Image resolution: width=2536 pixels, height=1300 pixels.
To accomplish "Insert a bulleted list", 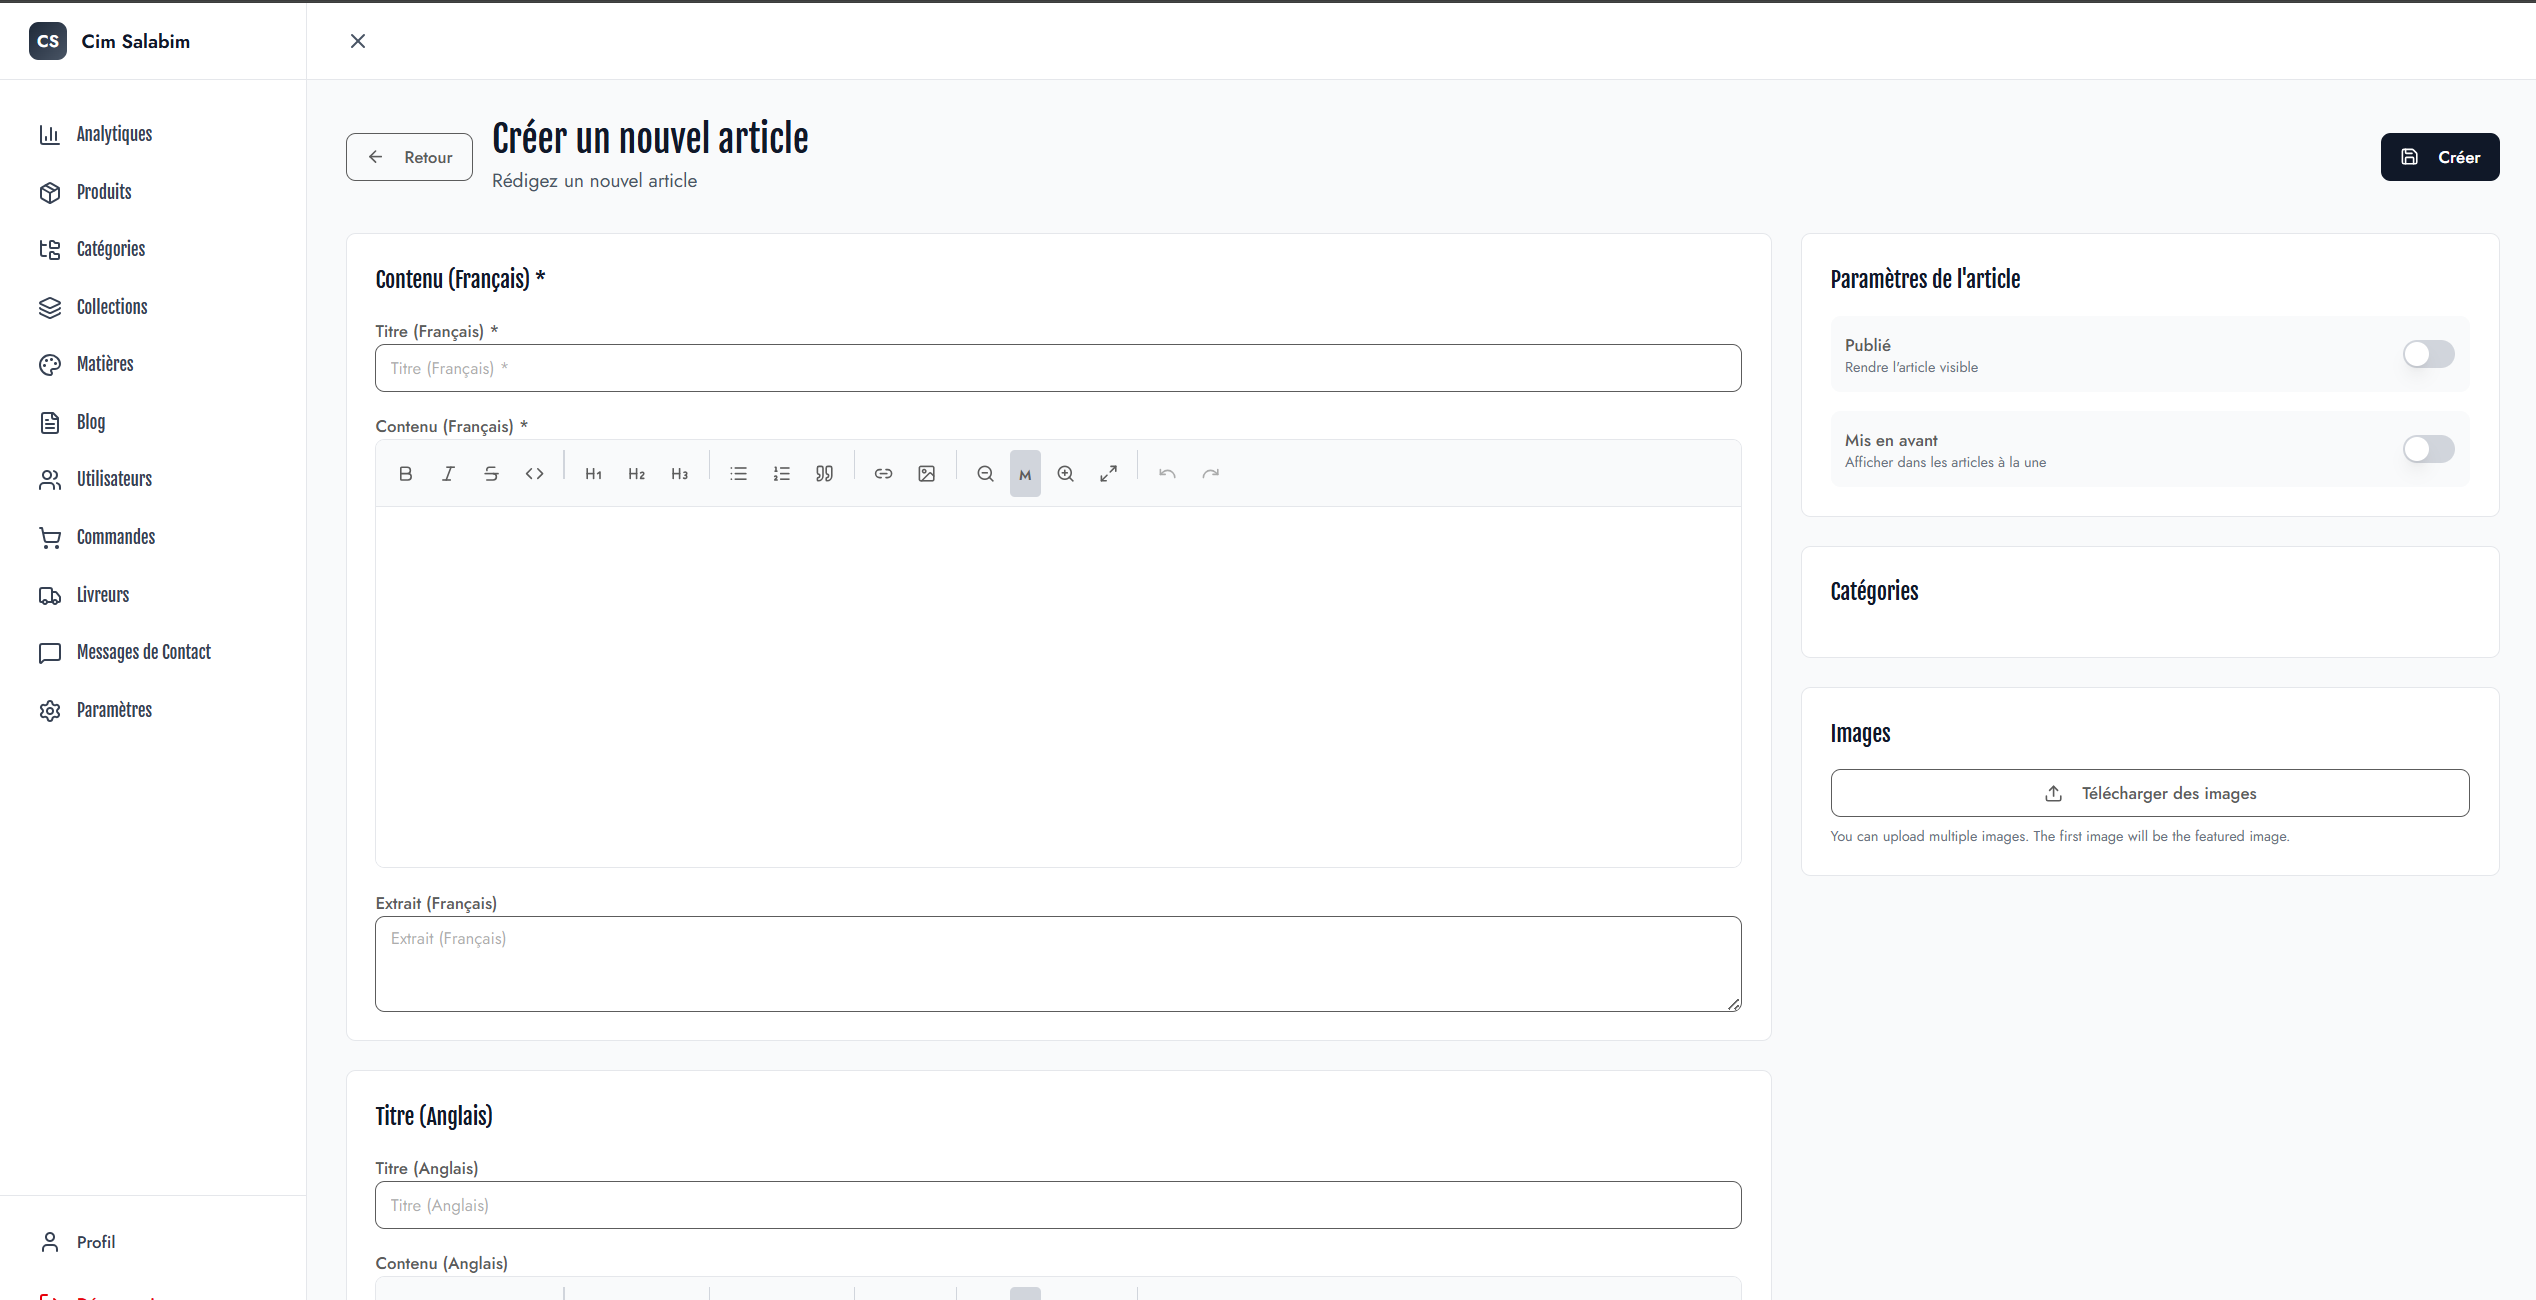I will tap(738, 473).
